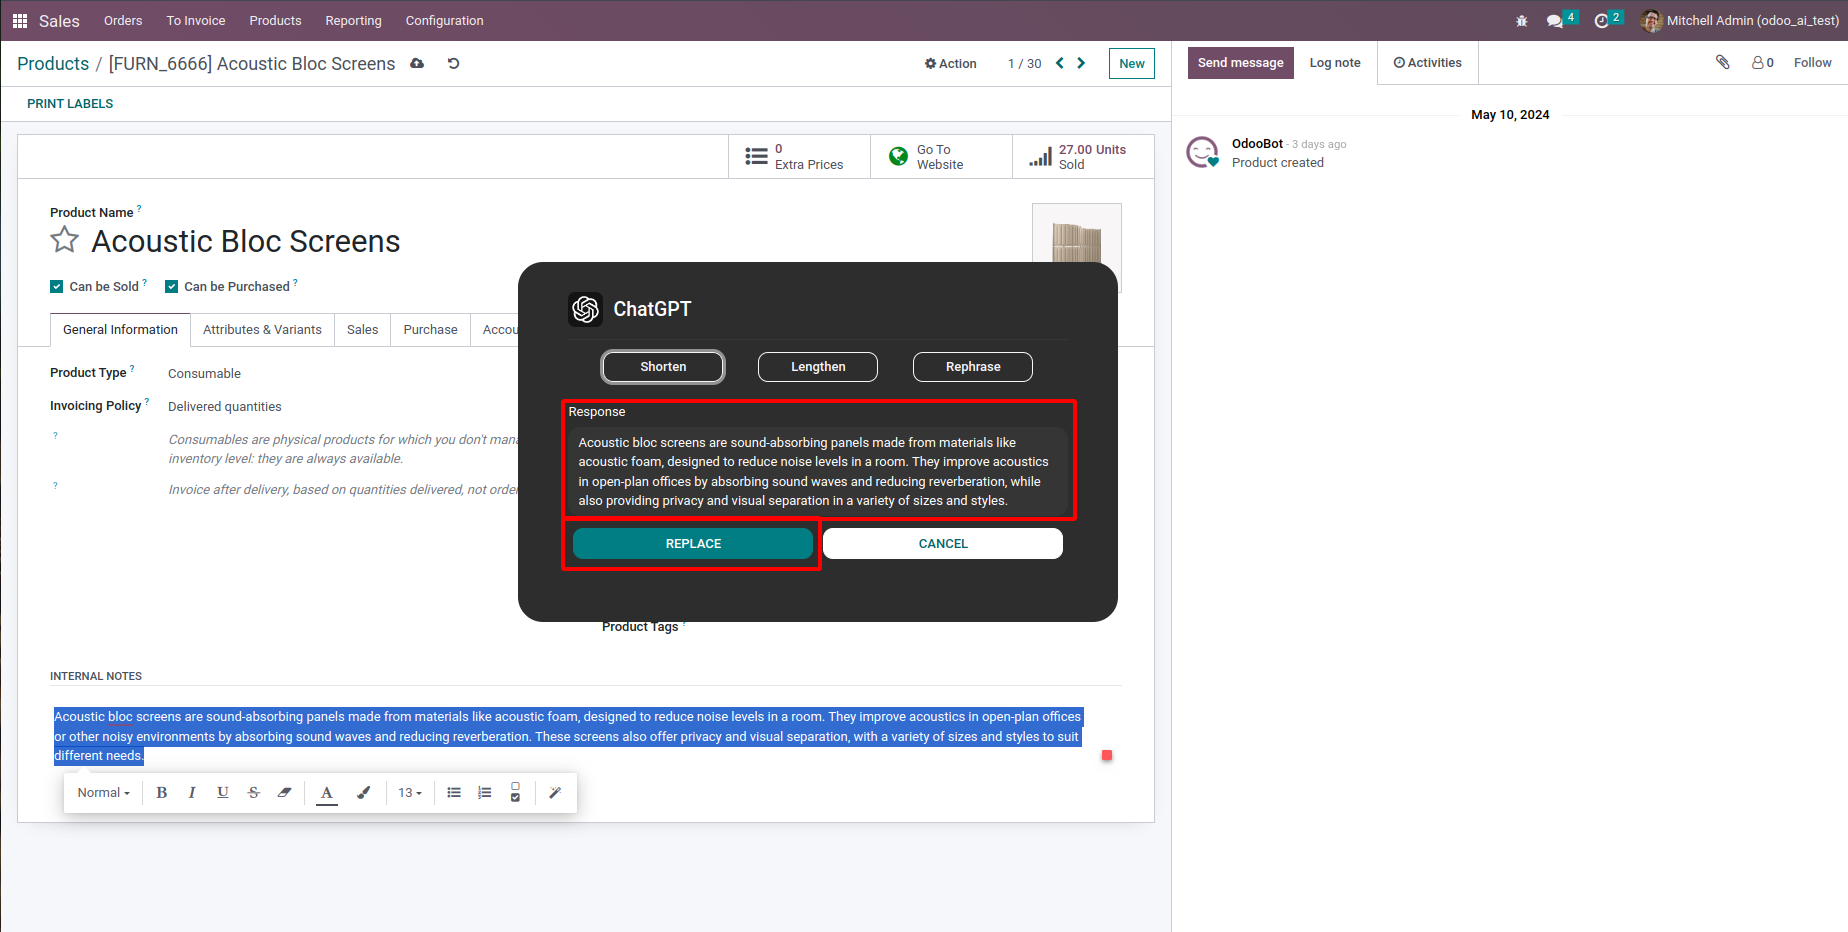Open the debug bug icon menu
Screen dimensions: 1848x932
click(1522, 21)
